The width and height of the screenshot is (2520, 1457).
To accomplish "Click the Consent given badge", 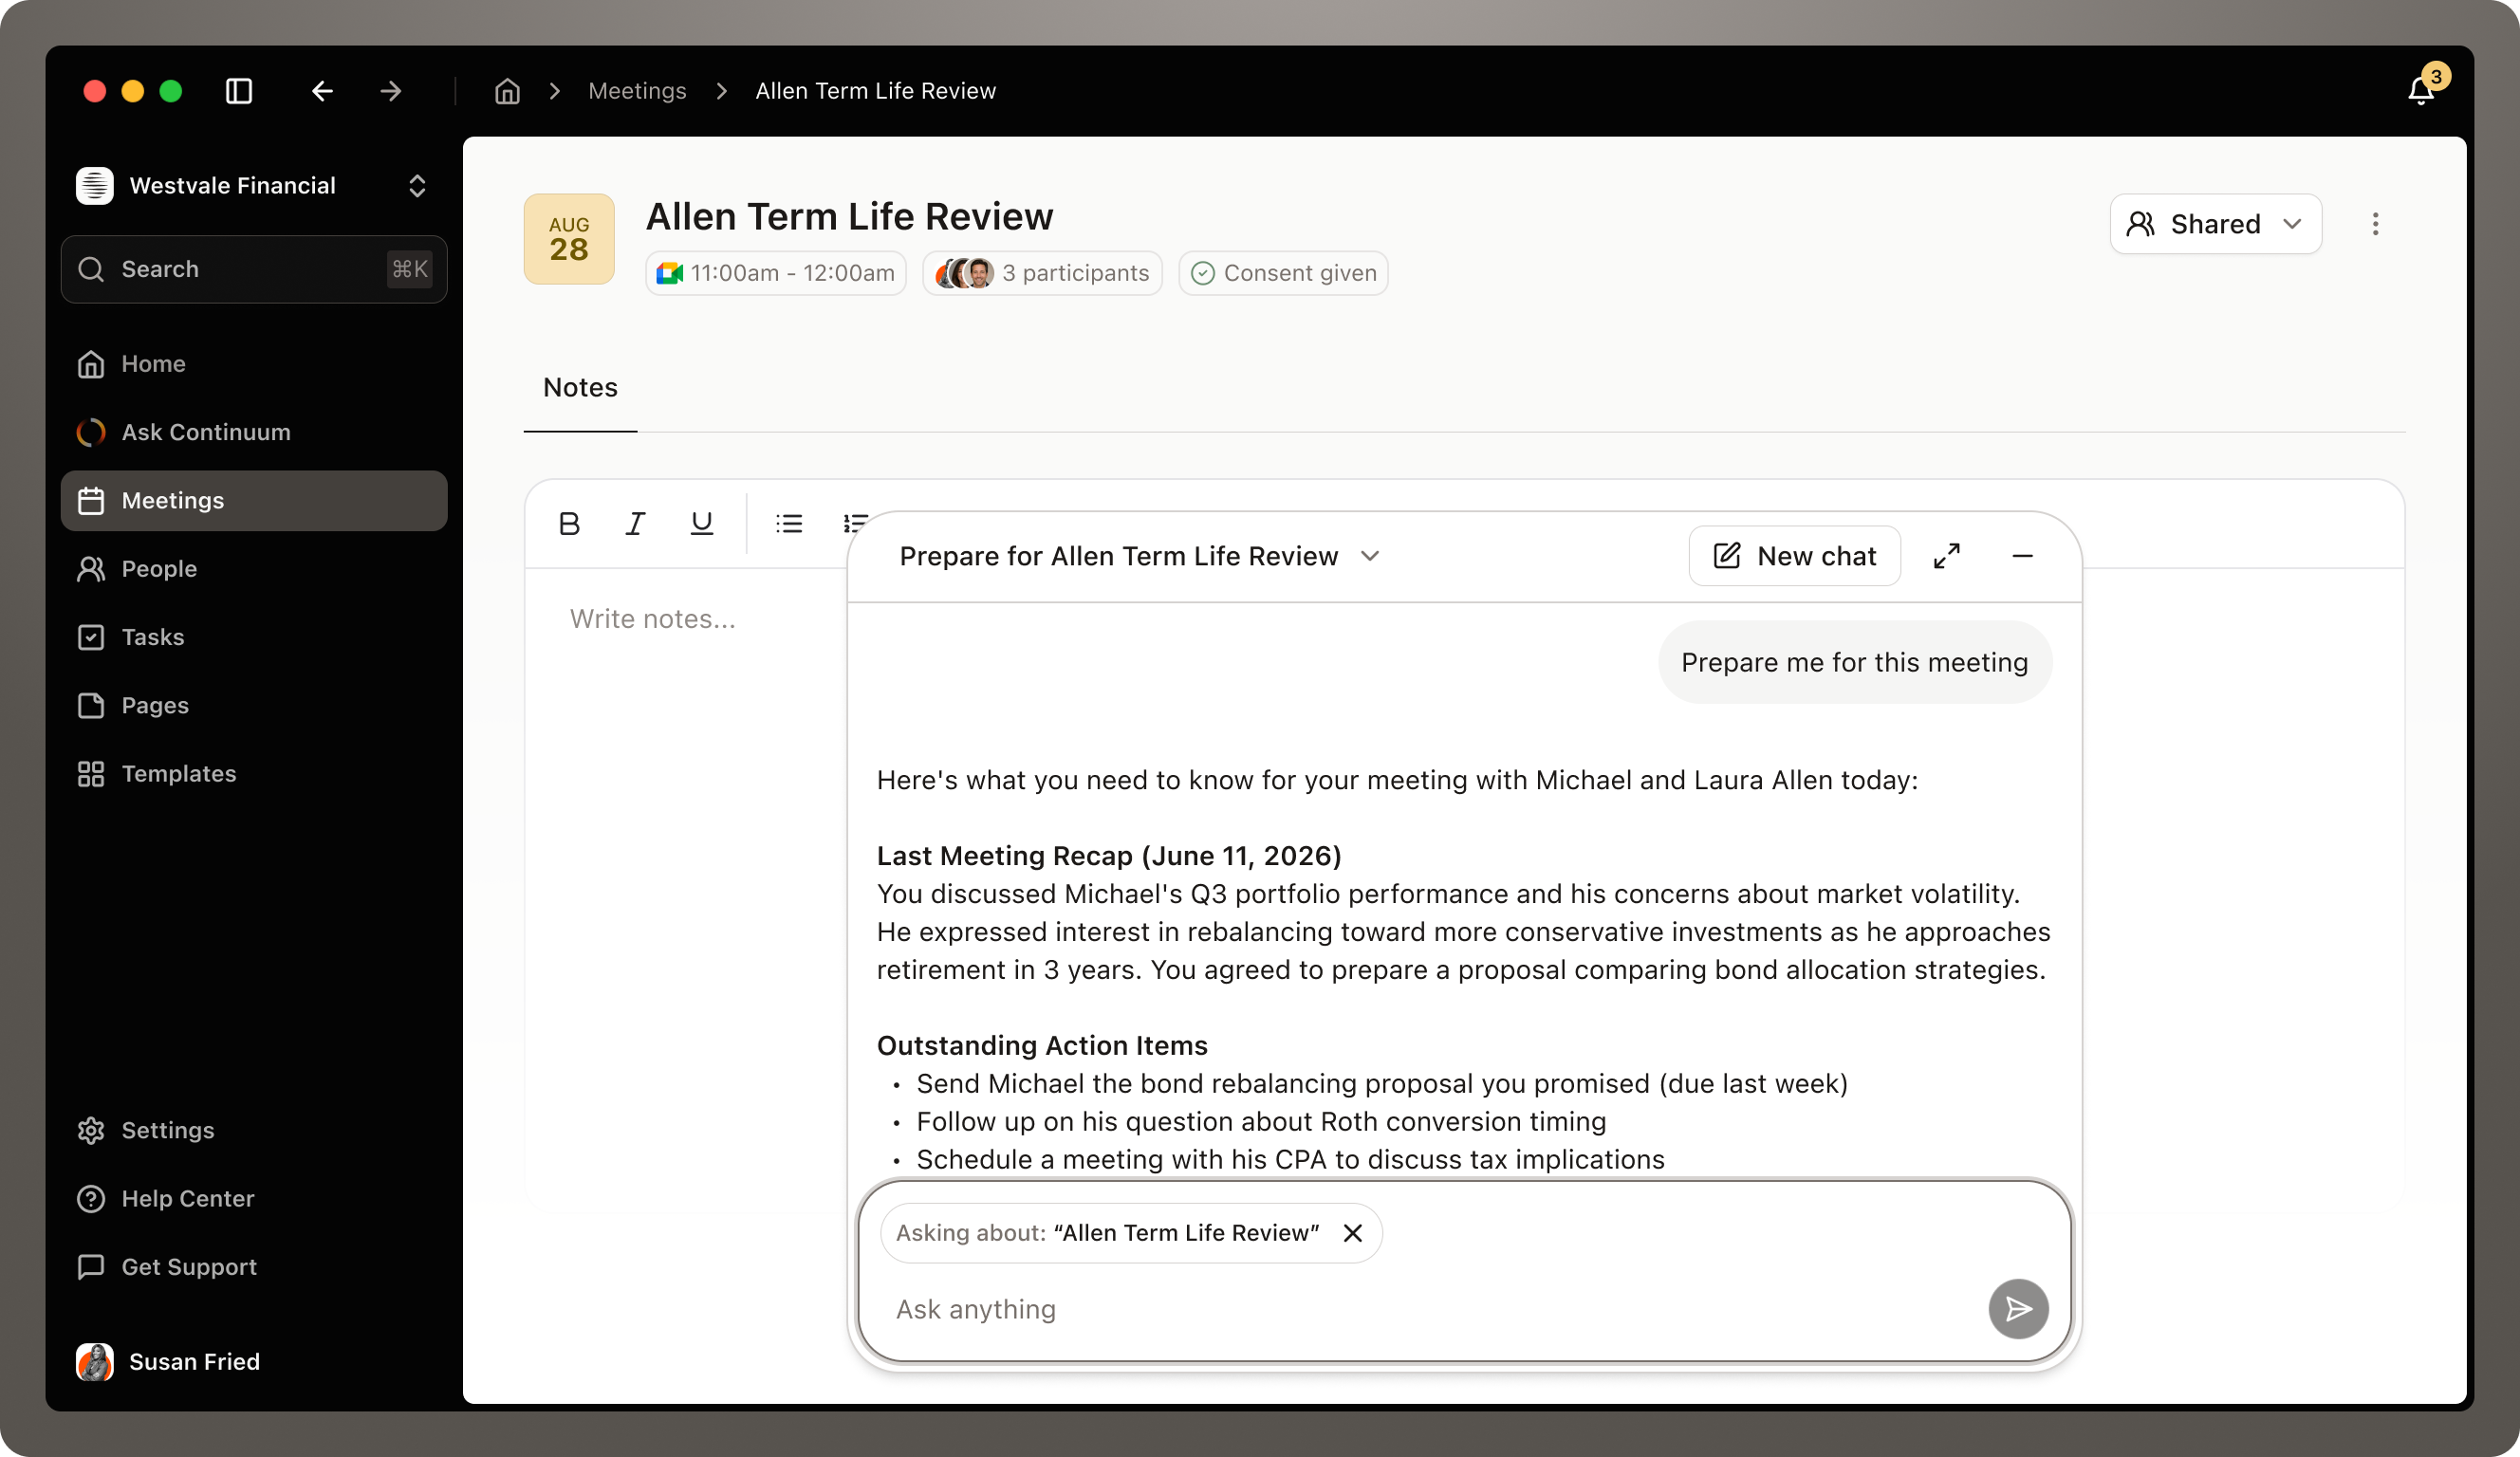I will (x=1283, y=273).
